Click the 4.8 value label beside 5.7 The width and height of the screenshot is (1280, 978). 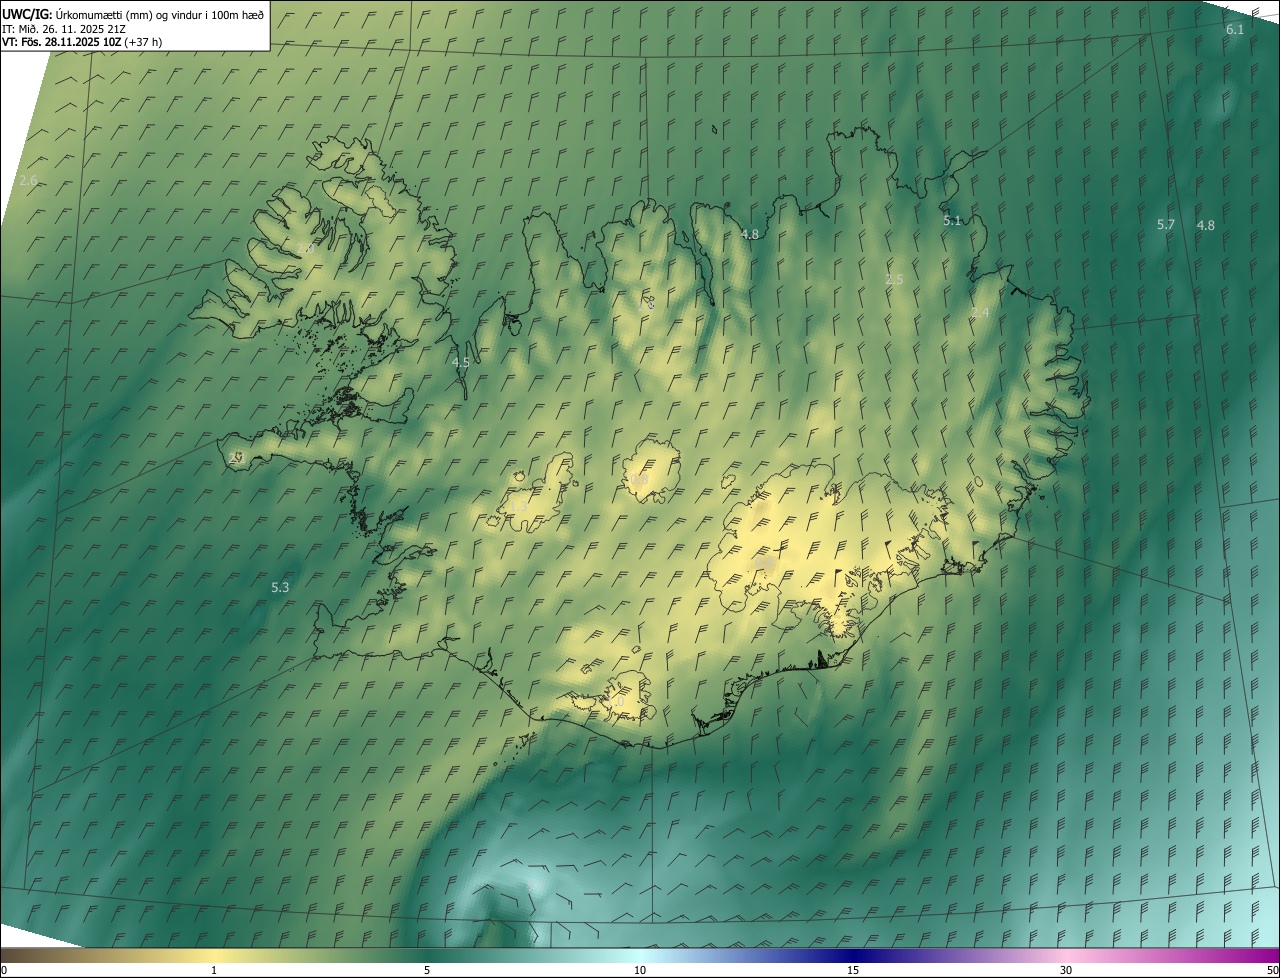click(1206, 226)
